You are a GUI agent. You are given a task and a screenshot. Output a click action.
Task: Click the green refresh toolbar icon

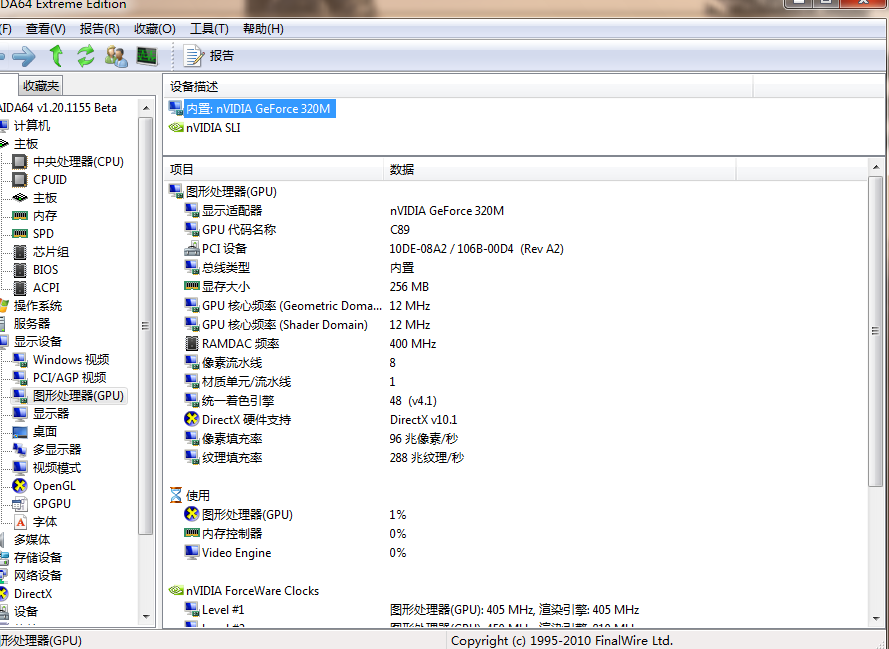point(86,56)
